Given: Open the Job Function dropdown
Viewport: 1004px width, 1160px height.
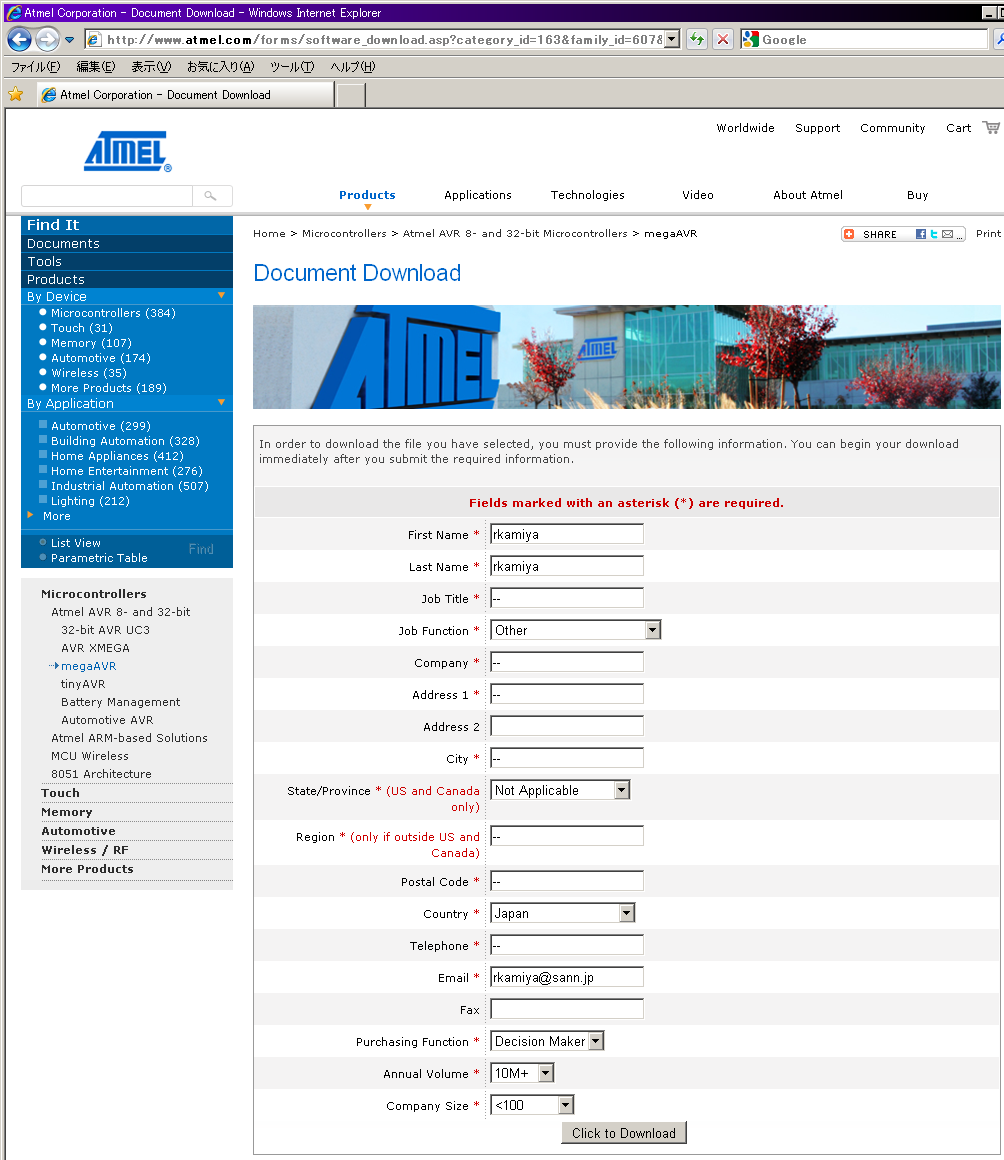Looking at the screenshot, I should (x=652, y=630).
